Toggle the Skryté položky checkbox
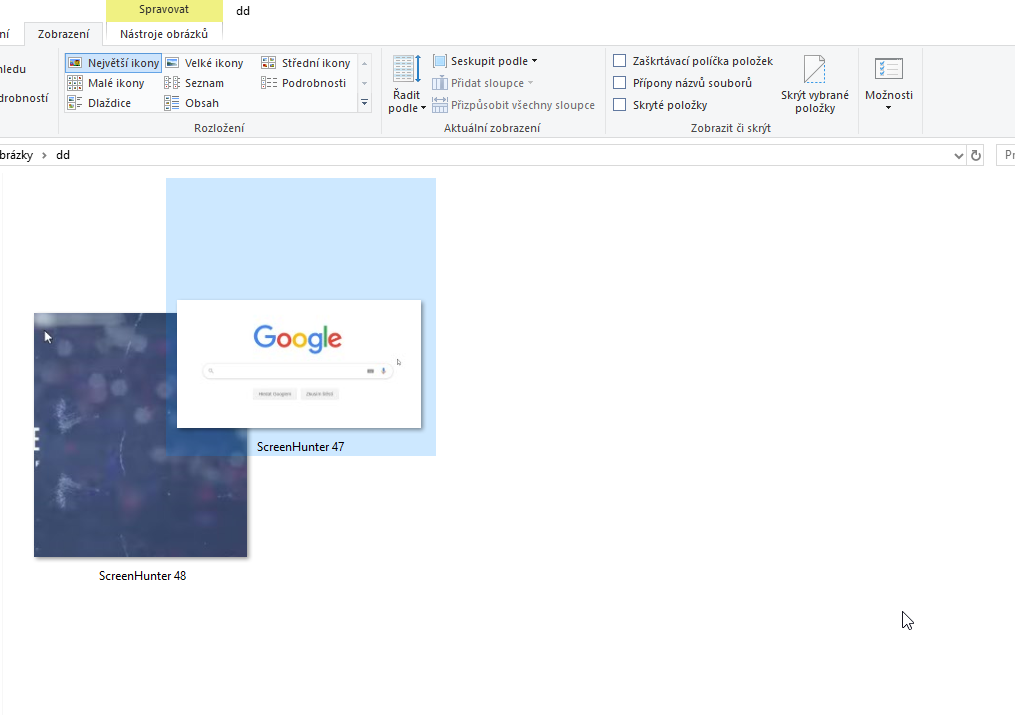 click(619, 105)
